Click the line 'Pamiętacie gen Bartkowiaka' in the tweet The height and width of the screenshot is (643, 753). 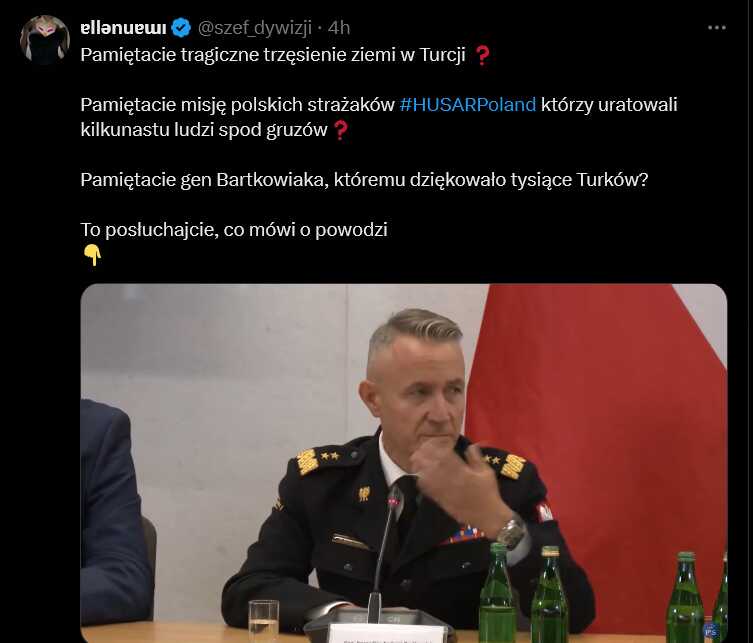[364, 180]
